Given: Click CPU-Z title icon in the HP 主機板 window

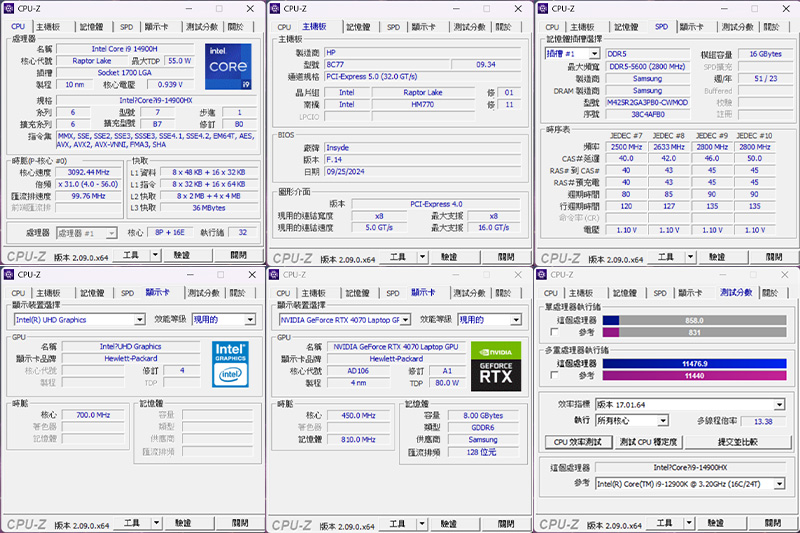Looking at the screenshot, I should pyautogui.click(x=275, y=8).
